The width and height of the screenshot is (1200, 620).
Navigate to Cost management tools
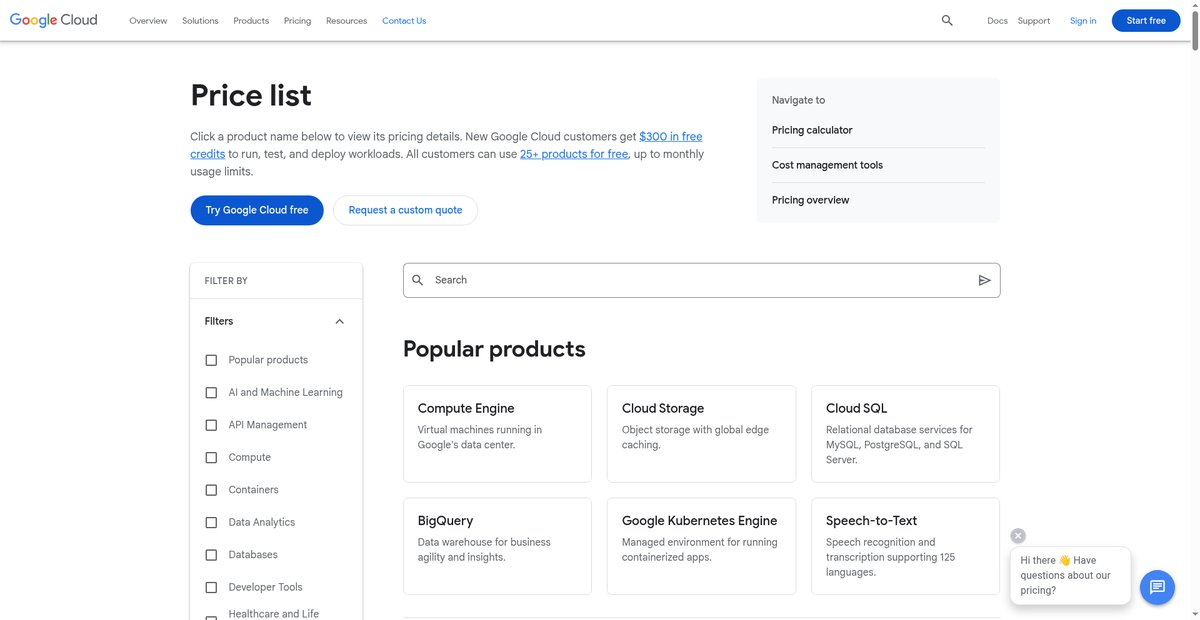[x=827, y=165]
